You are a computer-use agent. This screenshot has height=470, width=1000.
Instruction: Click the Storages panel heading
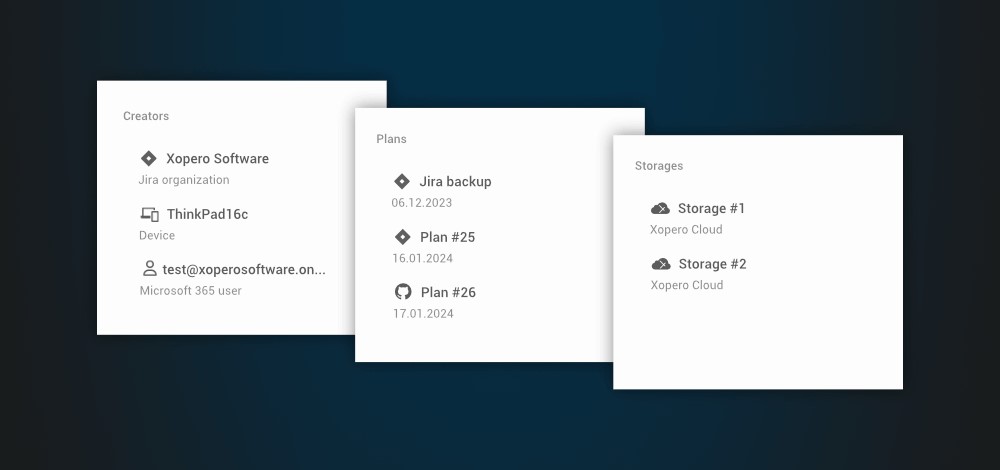(659, 166)
